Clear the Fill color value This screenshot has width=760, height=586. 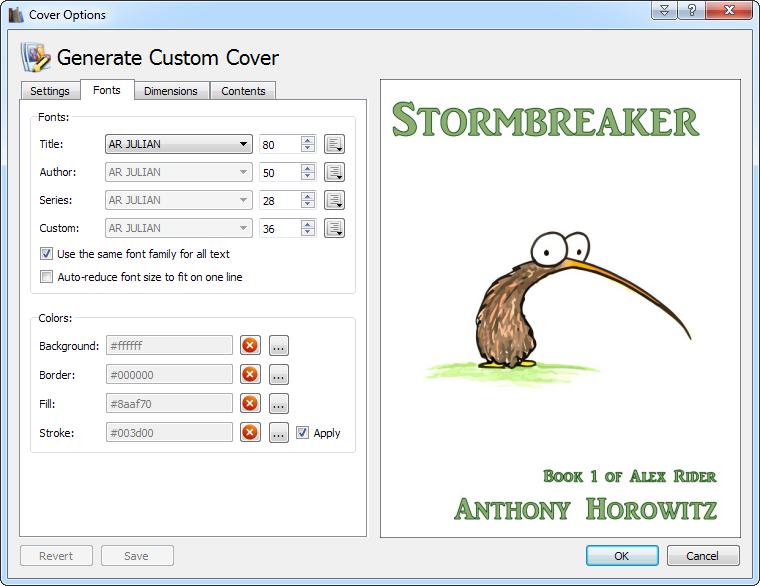click(250, 404)
